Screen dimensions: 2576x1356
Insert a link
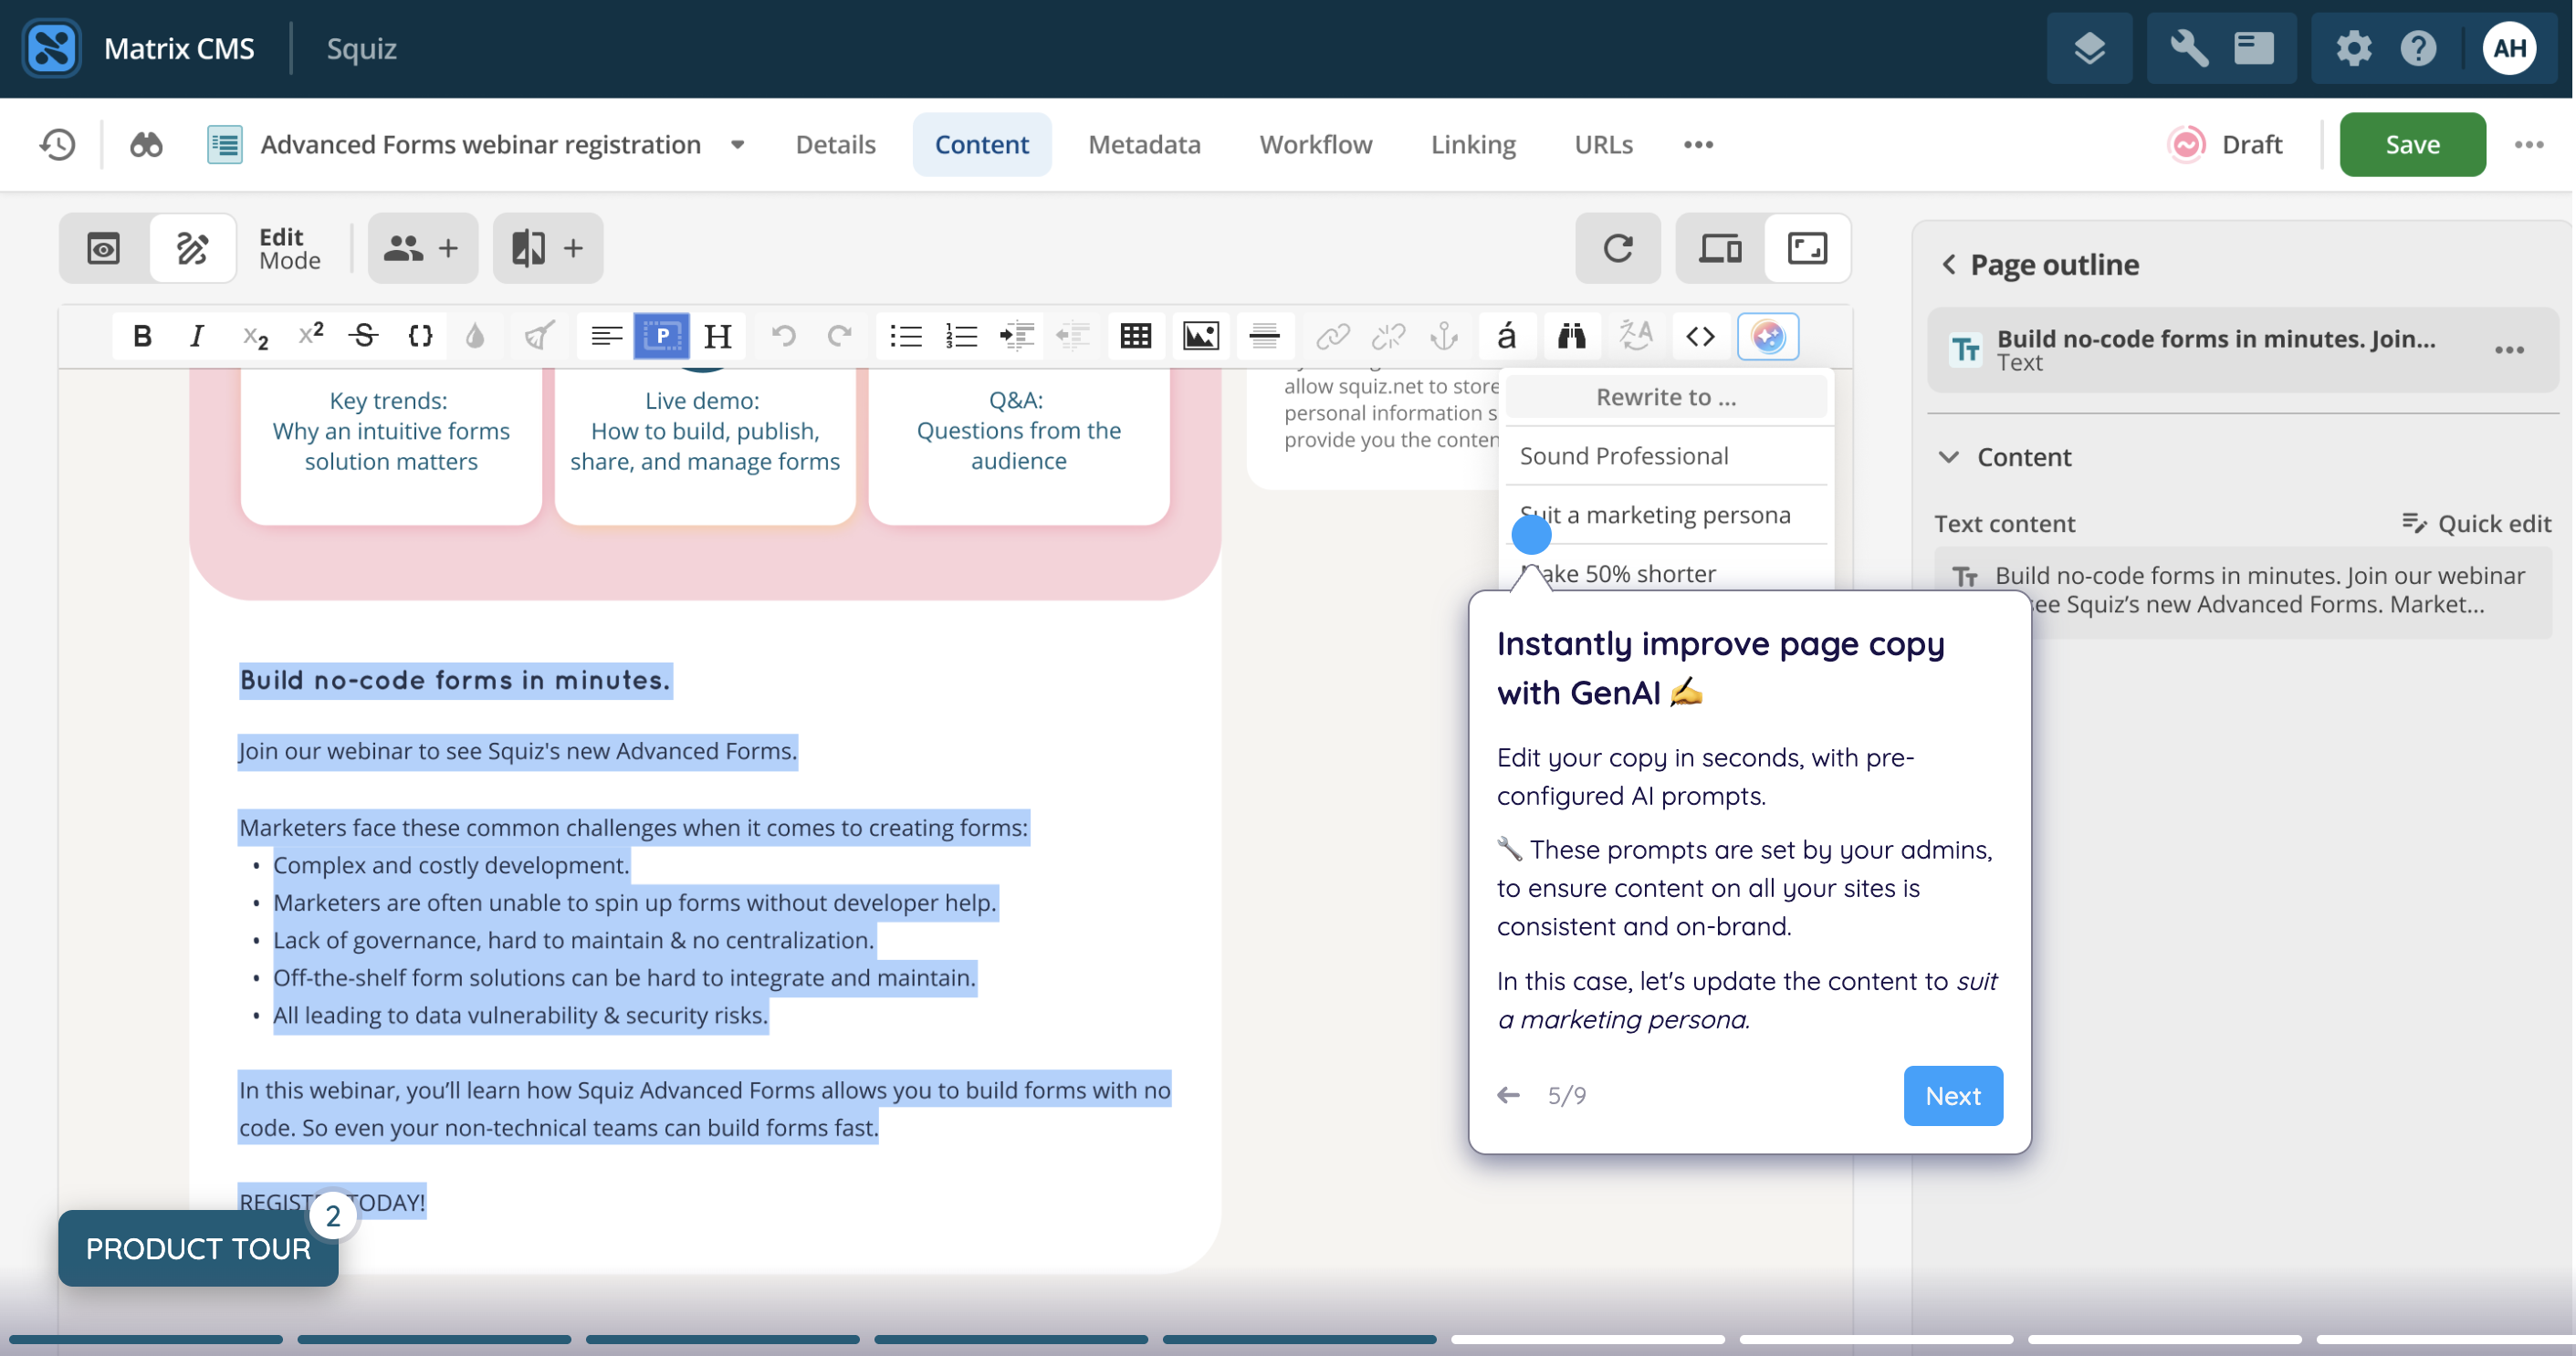(x=1332, y=336)
